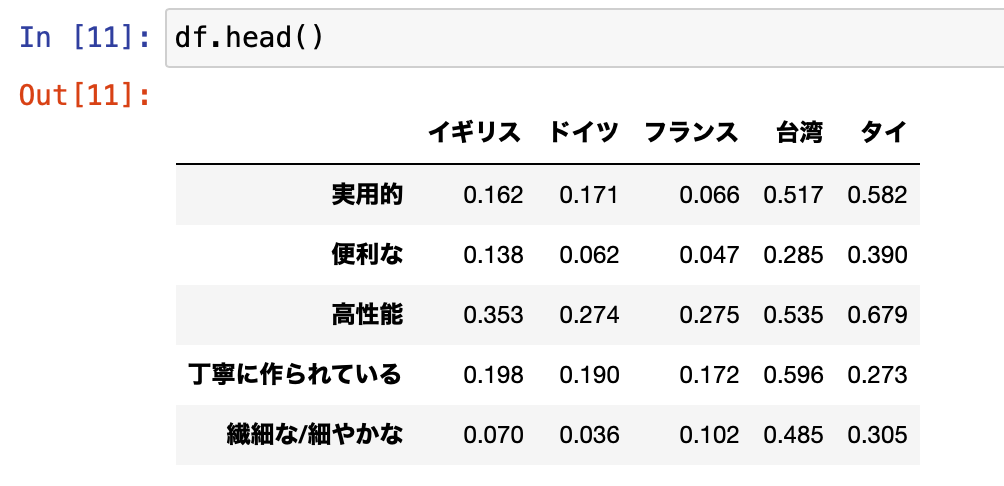Image resolution: width=1004 pixels, height=486 pixels.
Task: Select the 実用的 row label
Action: pos(368,195)
